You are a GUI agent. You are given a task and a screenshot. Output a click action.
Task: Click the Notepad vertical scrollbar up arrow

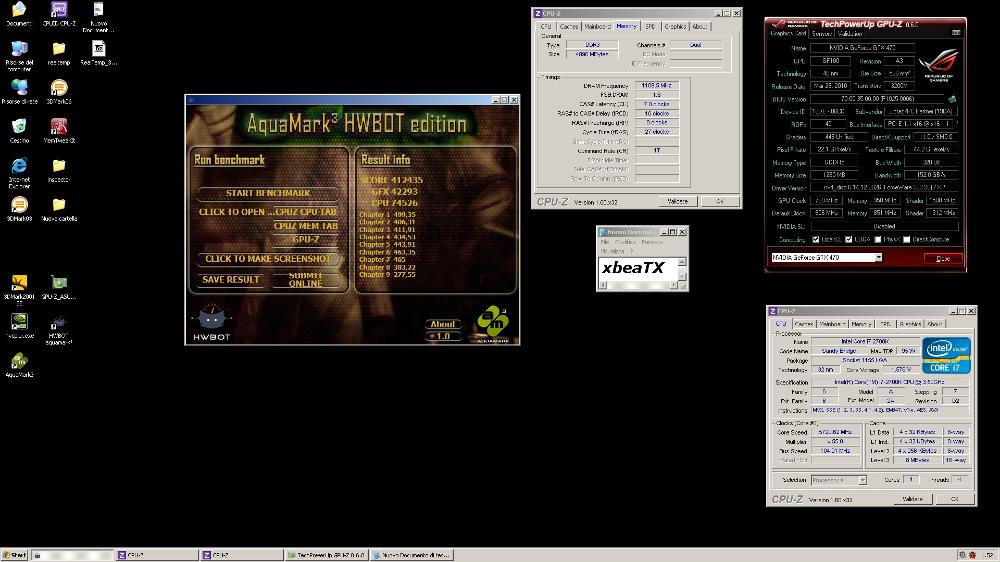(x=682, y=262)
